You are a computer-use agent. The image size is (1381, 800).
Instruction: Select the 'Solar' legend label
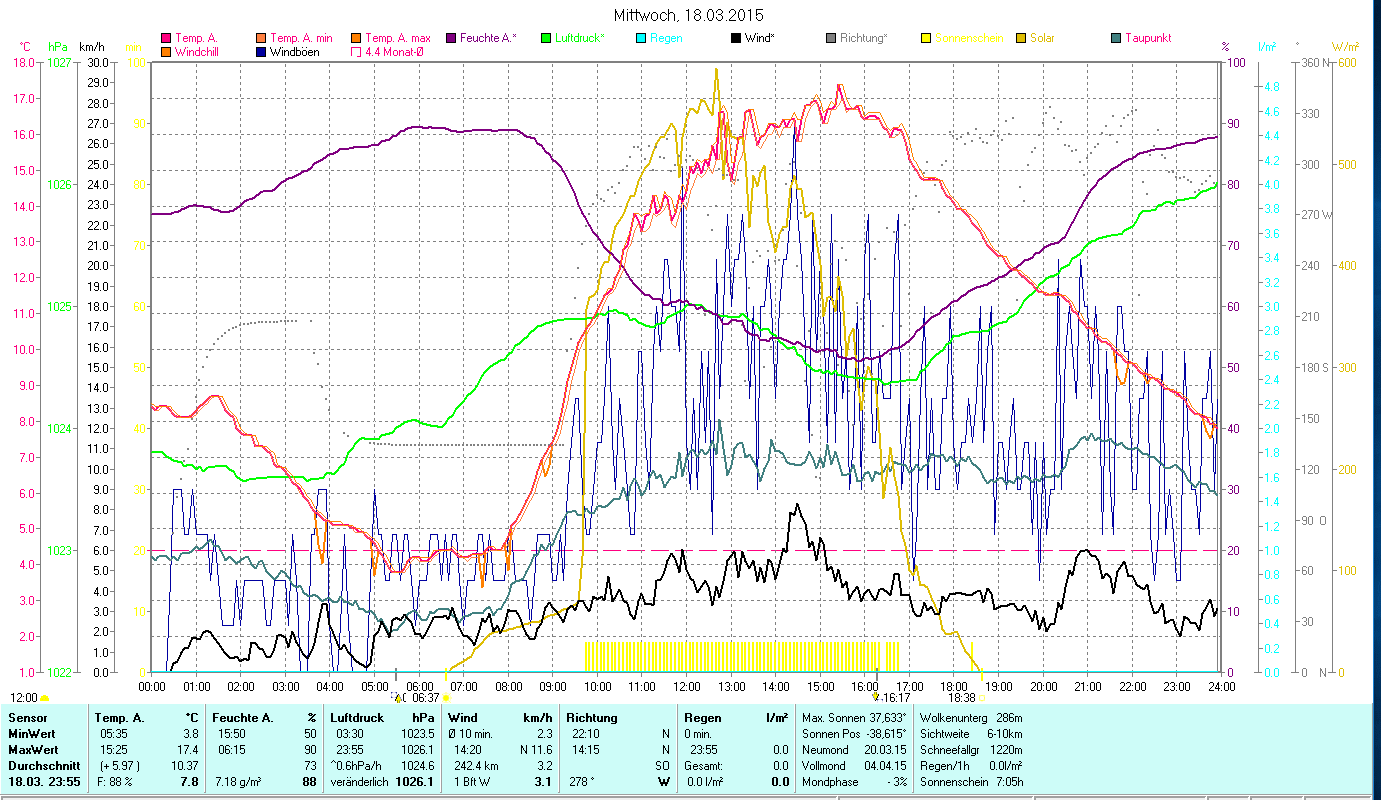tap(1042, 38)
